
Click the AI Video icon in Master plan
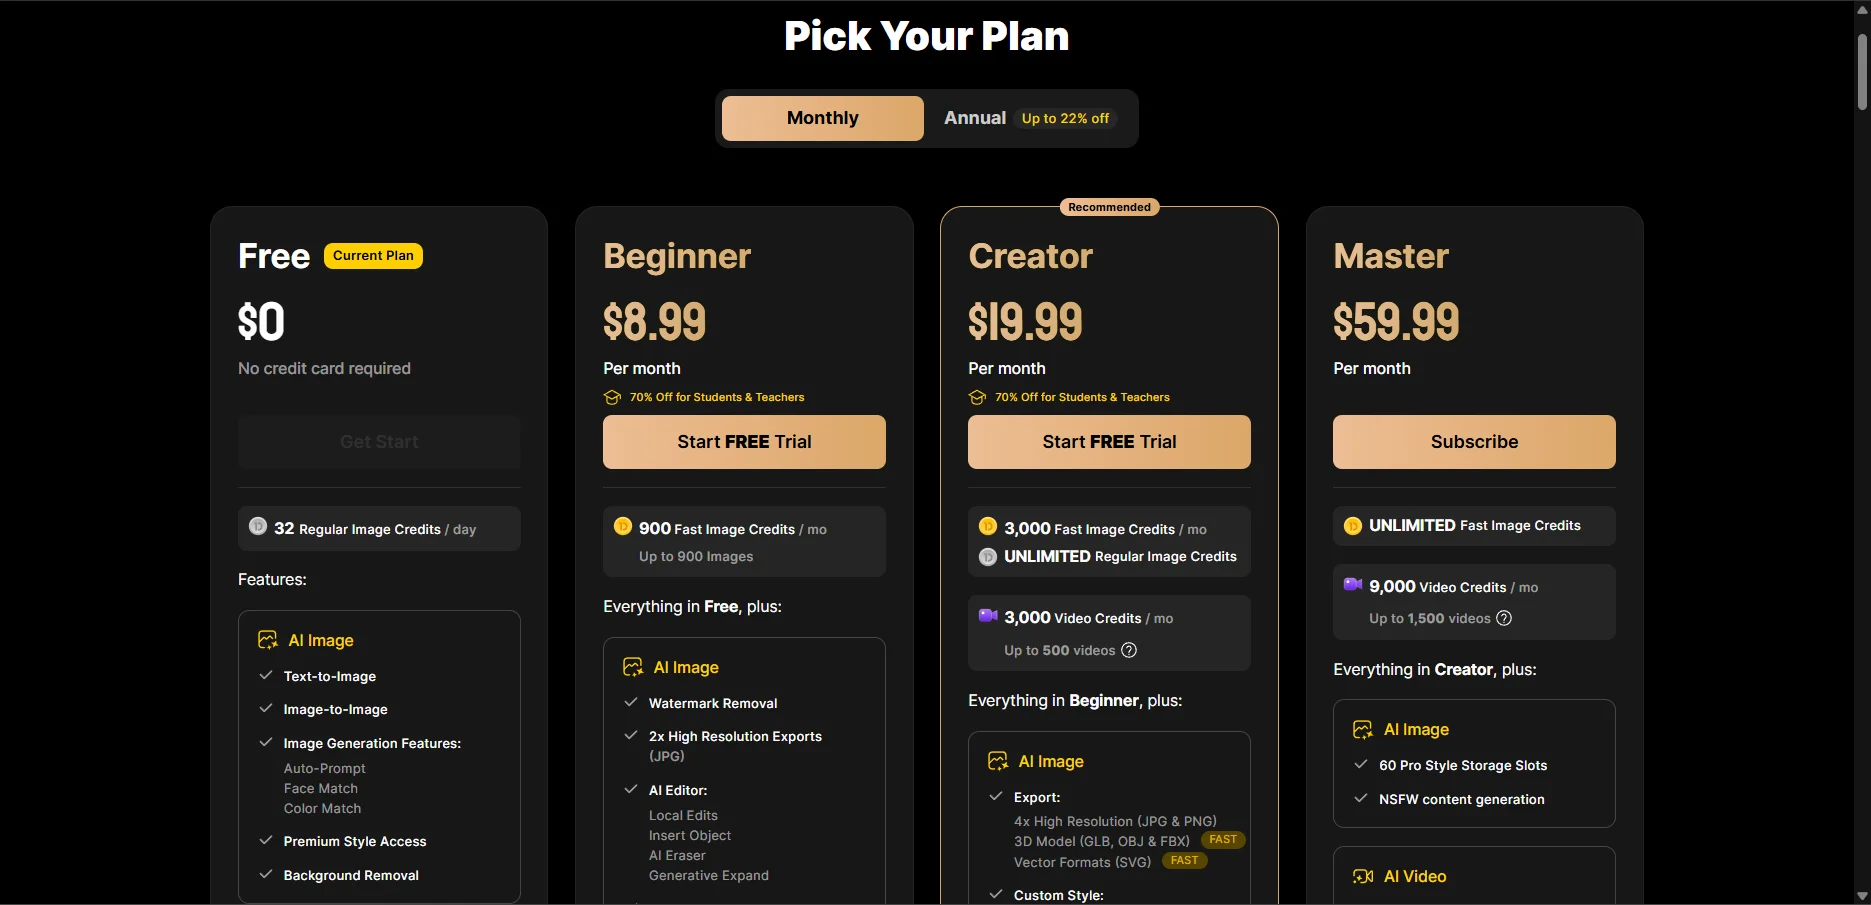(1363, 876)
